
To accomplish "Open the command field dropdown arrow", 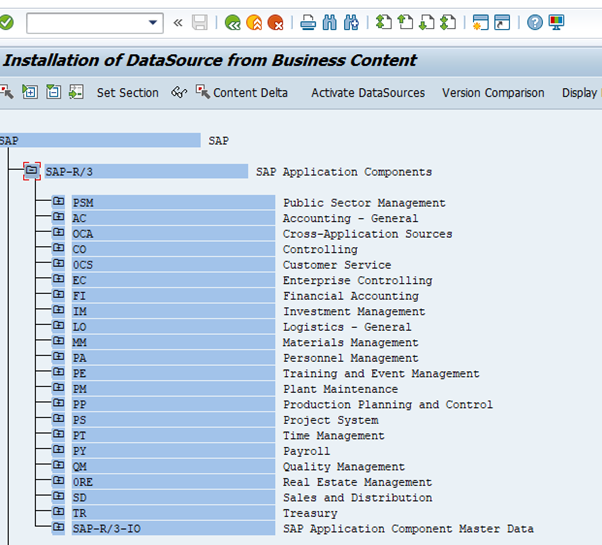I will [153, 23].
